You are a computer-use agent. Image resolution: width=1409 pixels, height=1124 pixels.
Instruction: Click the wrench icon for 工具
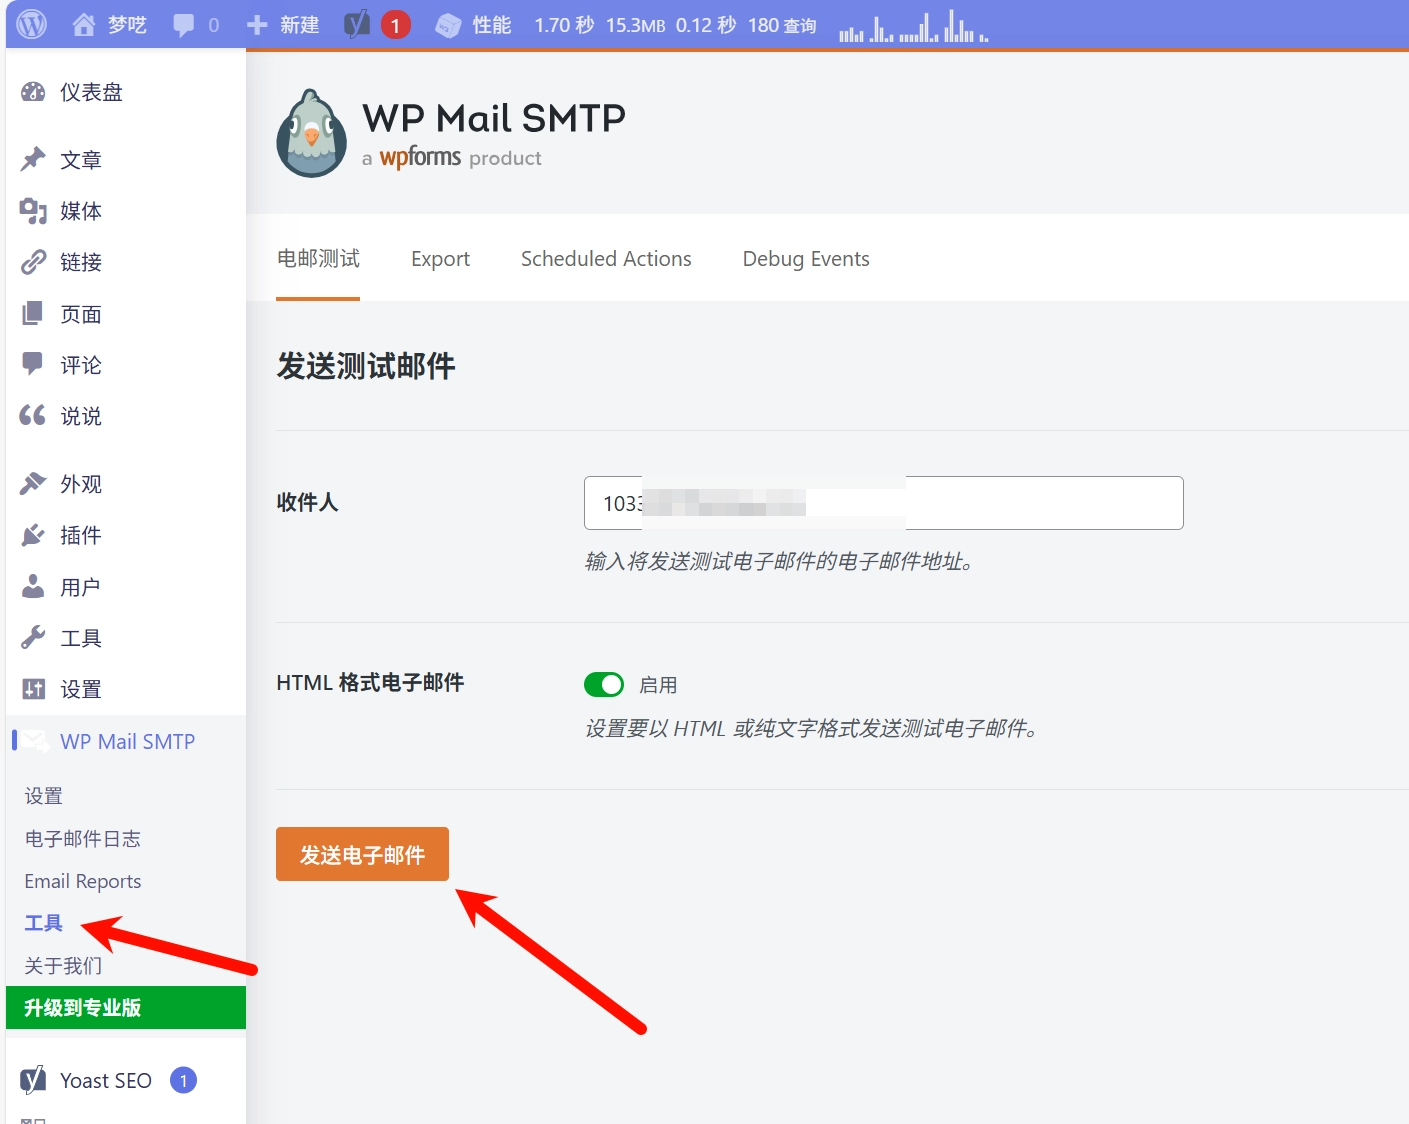[x=33, y=637]
